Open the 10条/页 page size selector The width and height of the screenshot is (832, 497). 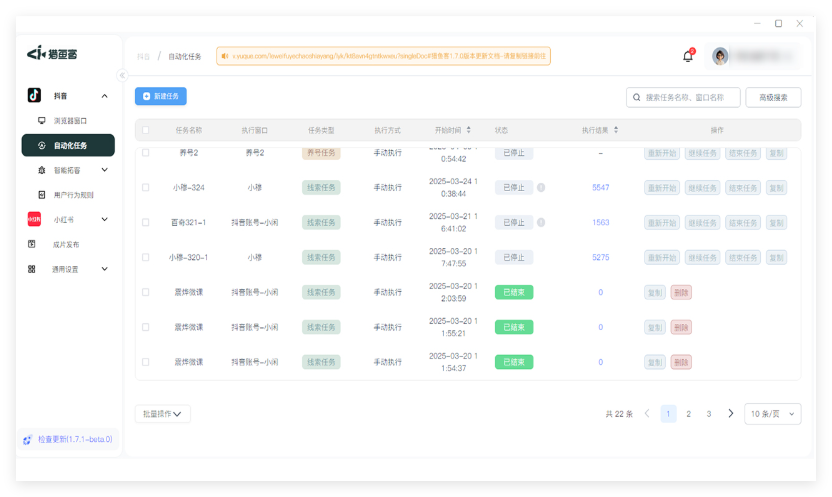pos(772,413)
